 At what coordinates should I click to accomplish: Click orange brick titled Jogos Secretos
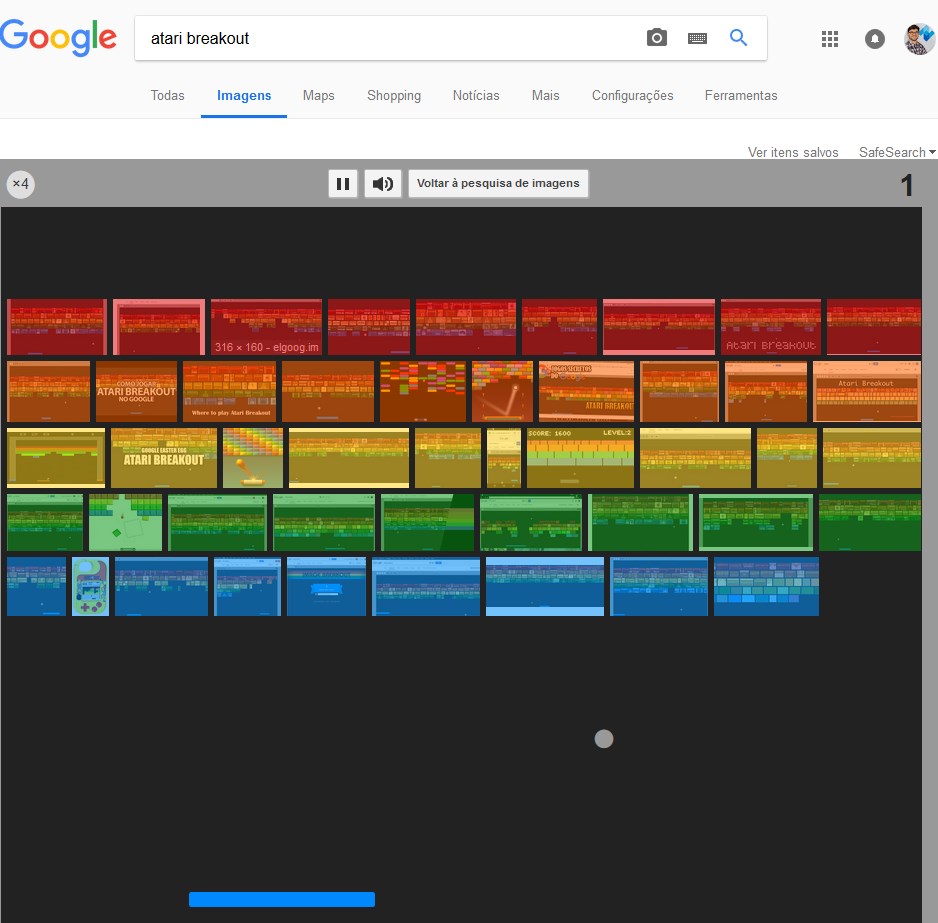[x=586, y=391]
